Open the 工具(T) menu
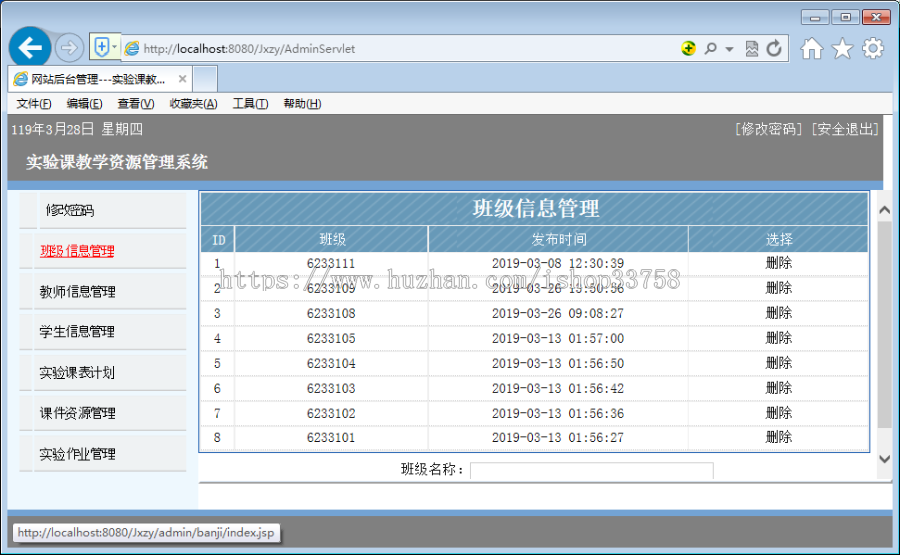The width and height of the screenshot is (900, 555). coord(250,103)
